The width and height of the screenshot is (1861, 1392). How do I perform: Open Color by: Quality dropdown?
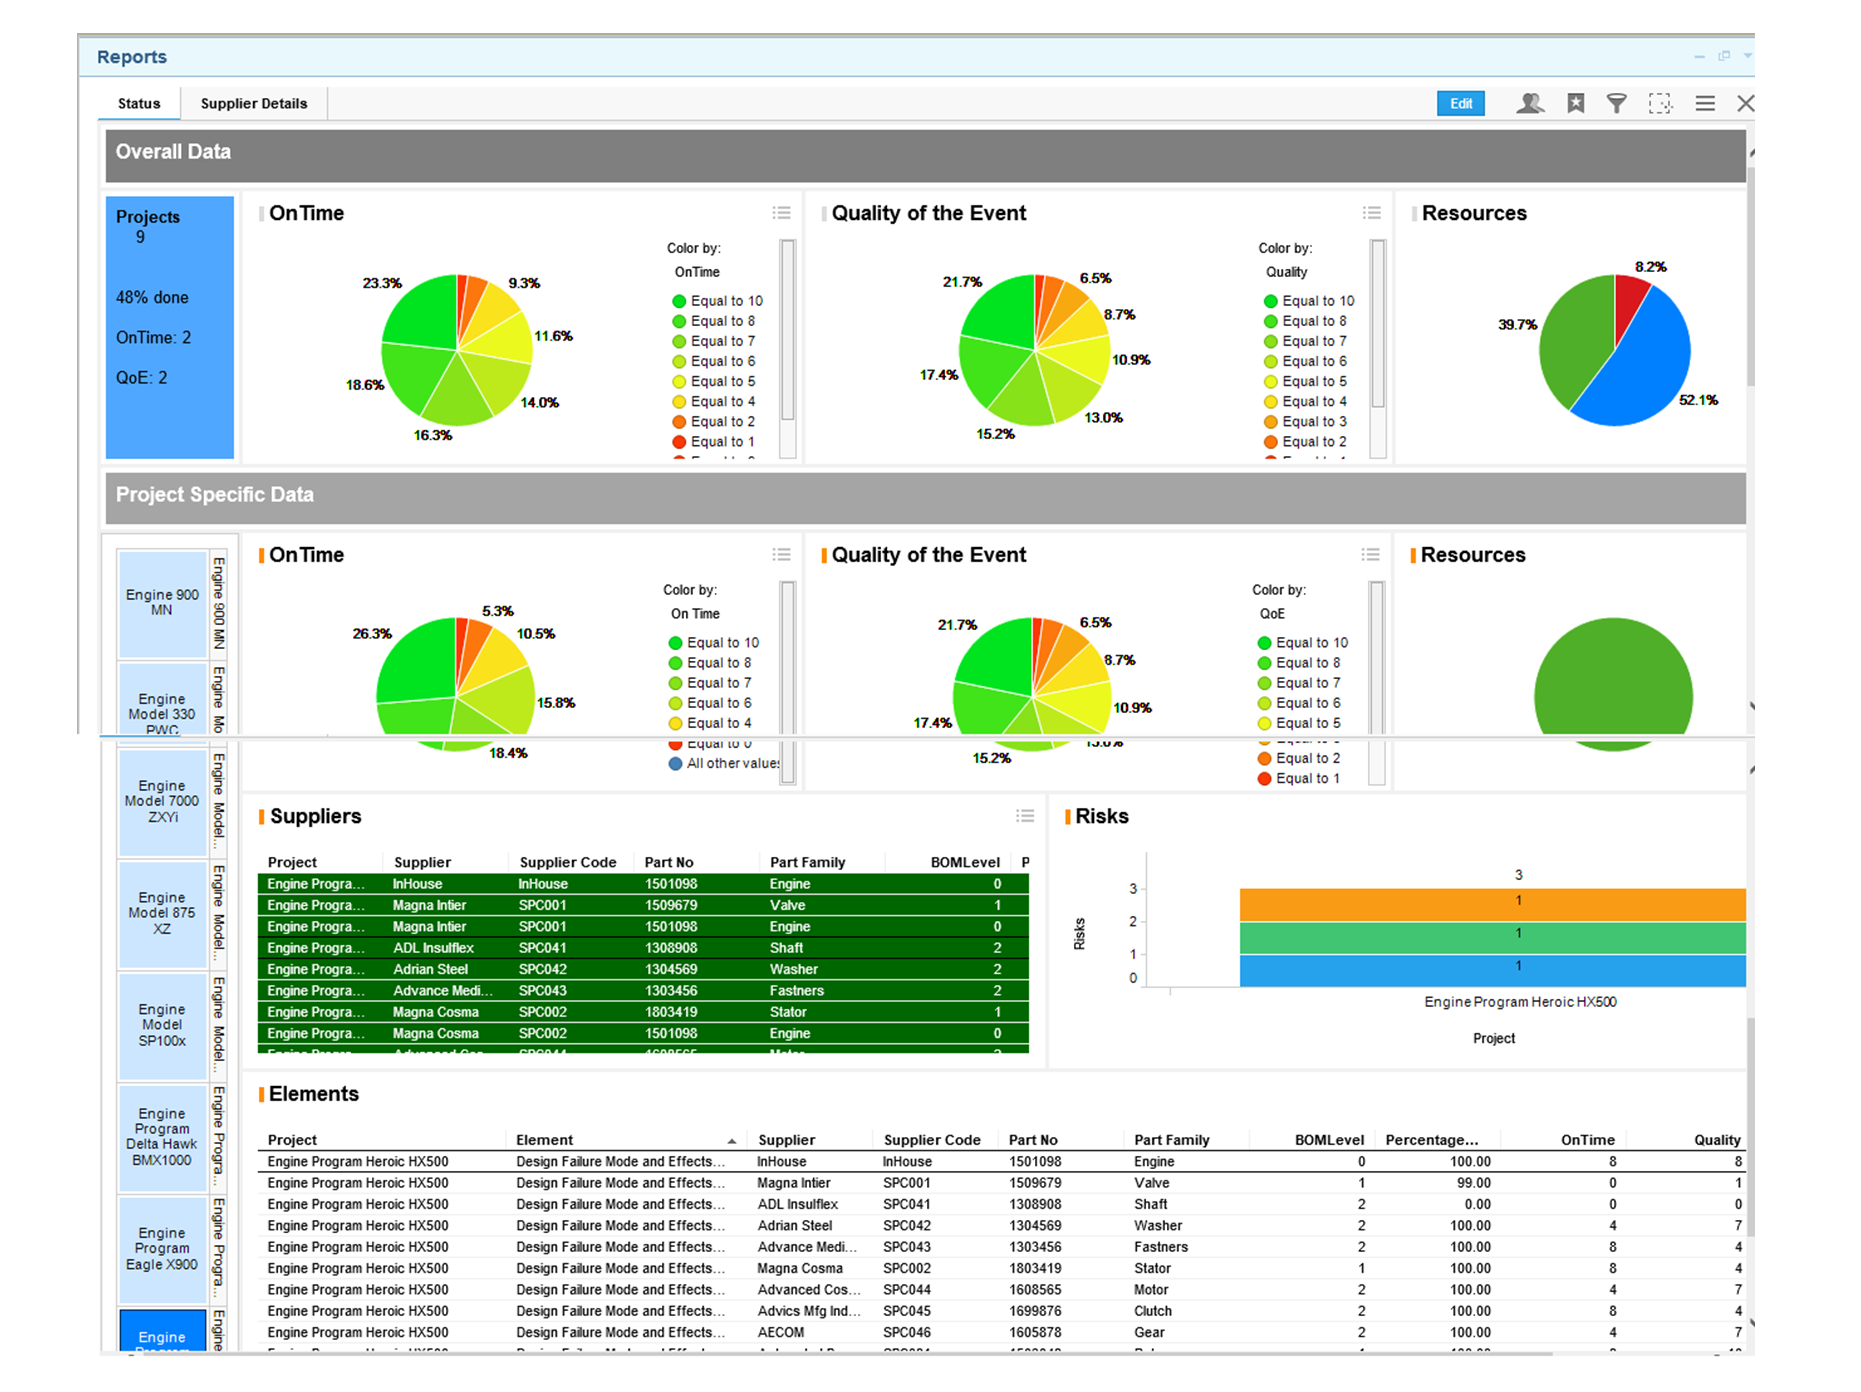coord(1286,271)
